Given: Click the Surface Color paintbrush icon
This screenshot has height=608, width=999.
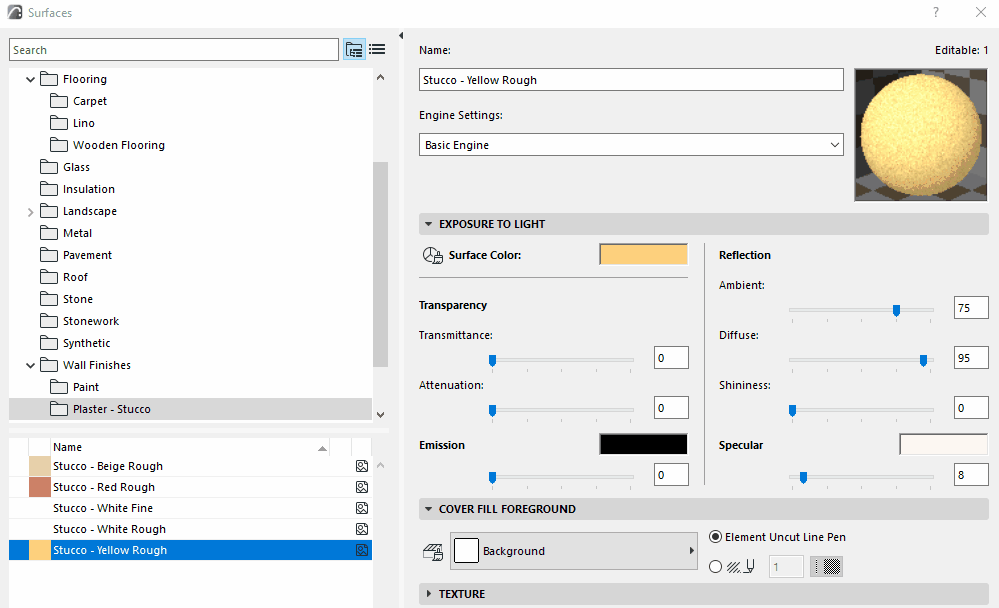Looking at the screenshot, I should point(433,255).
